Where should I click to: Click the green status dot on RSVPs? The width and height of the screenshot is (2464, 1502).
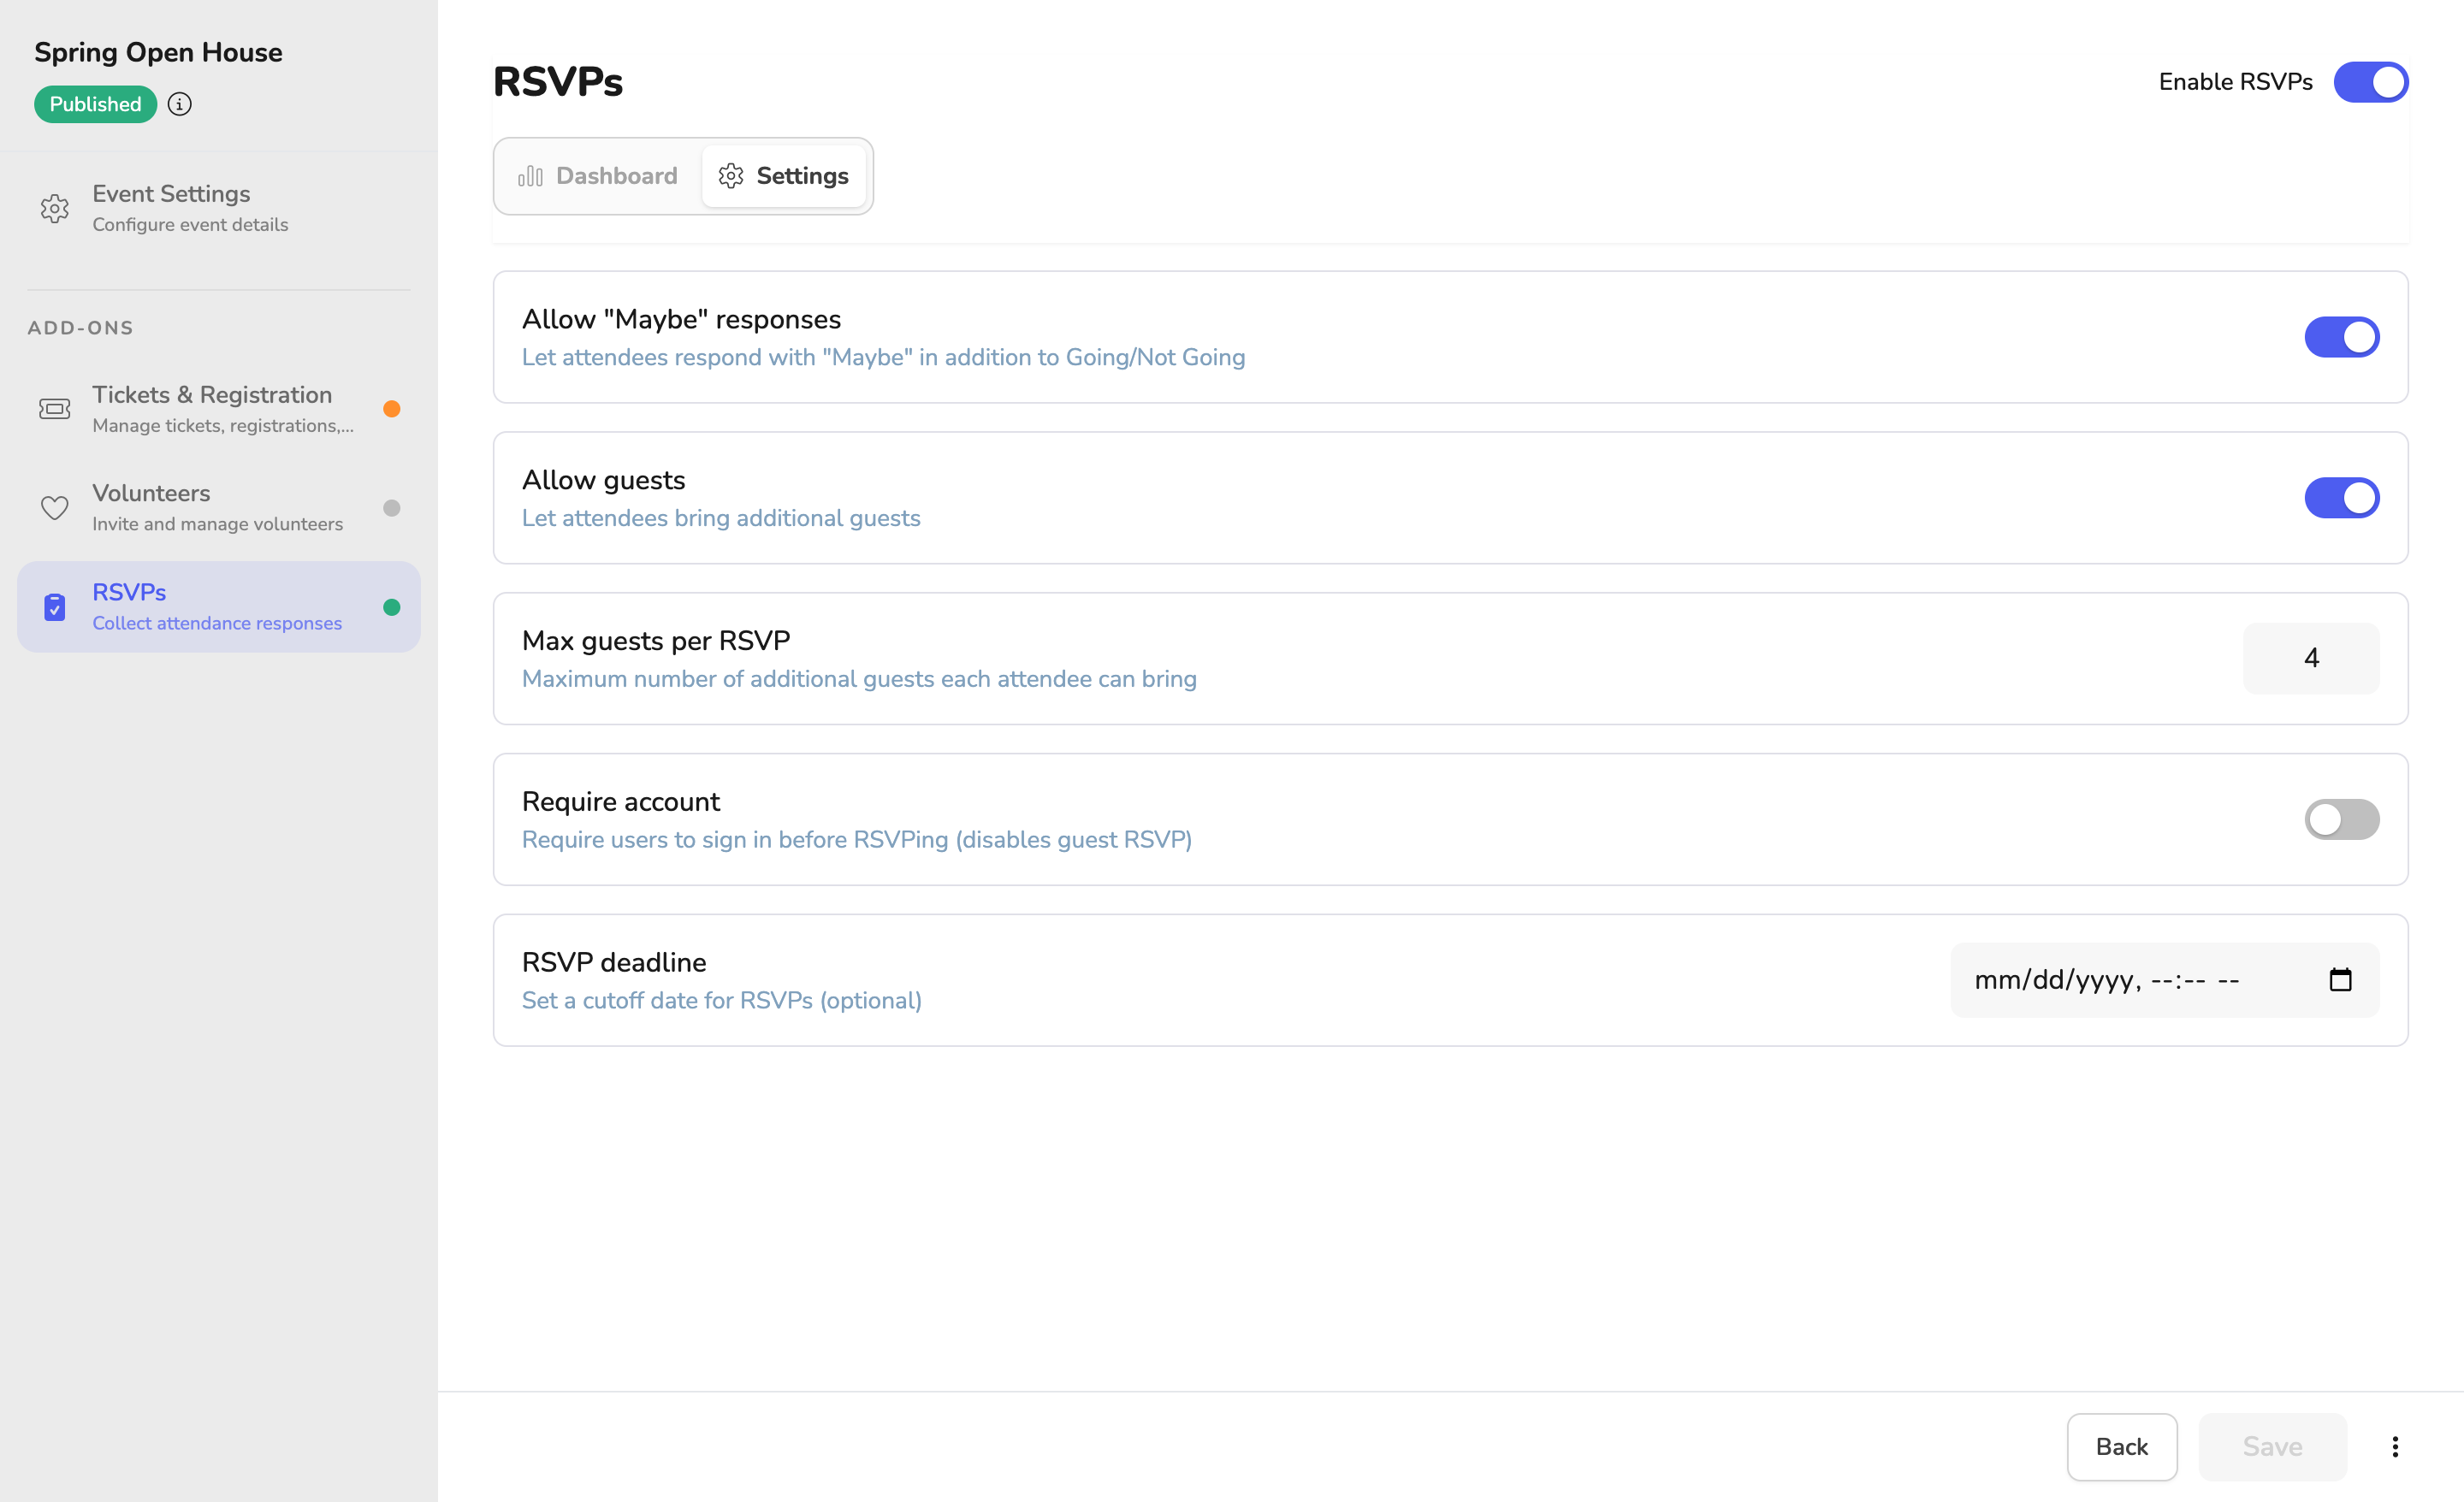pyautogui.click(x=392, y=607)
